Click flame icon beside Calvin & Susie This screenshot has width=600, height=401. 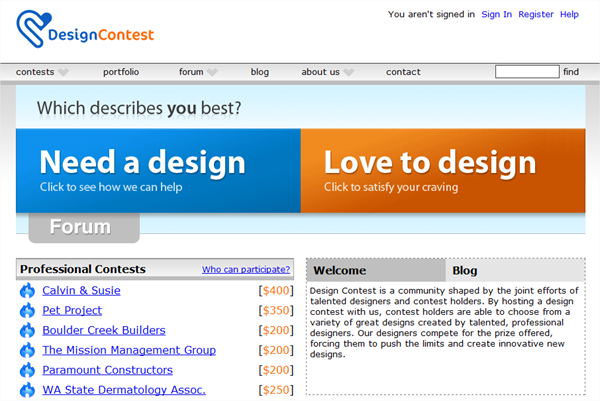27,291
